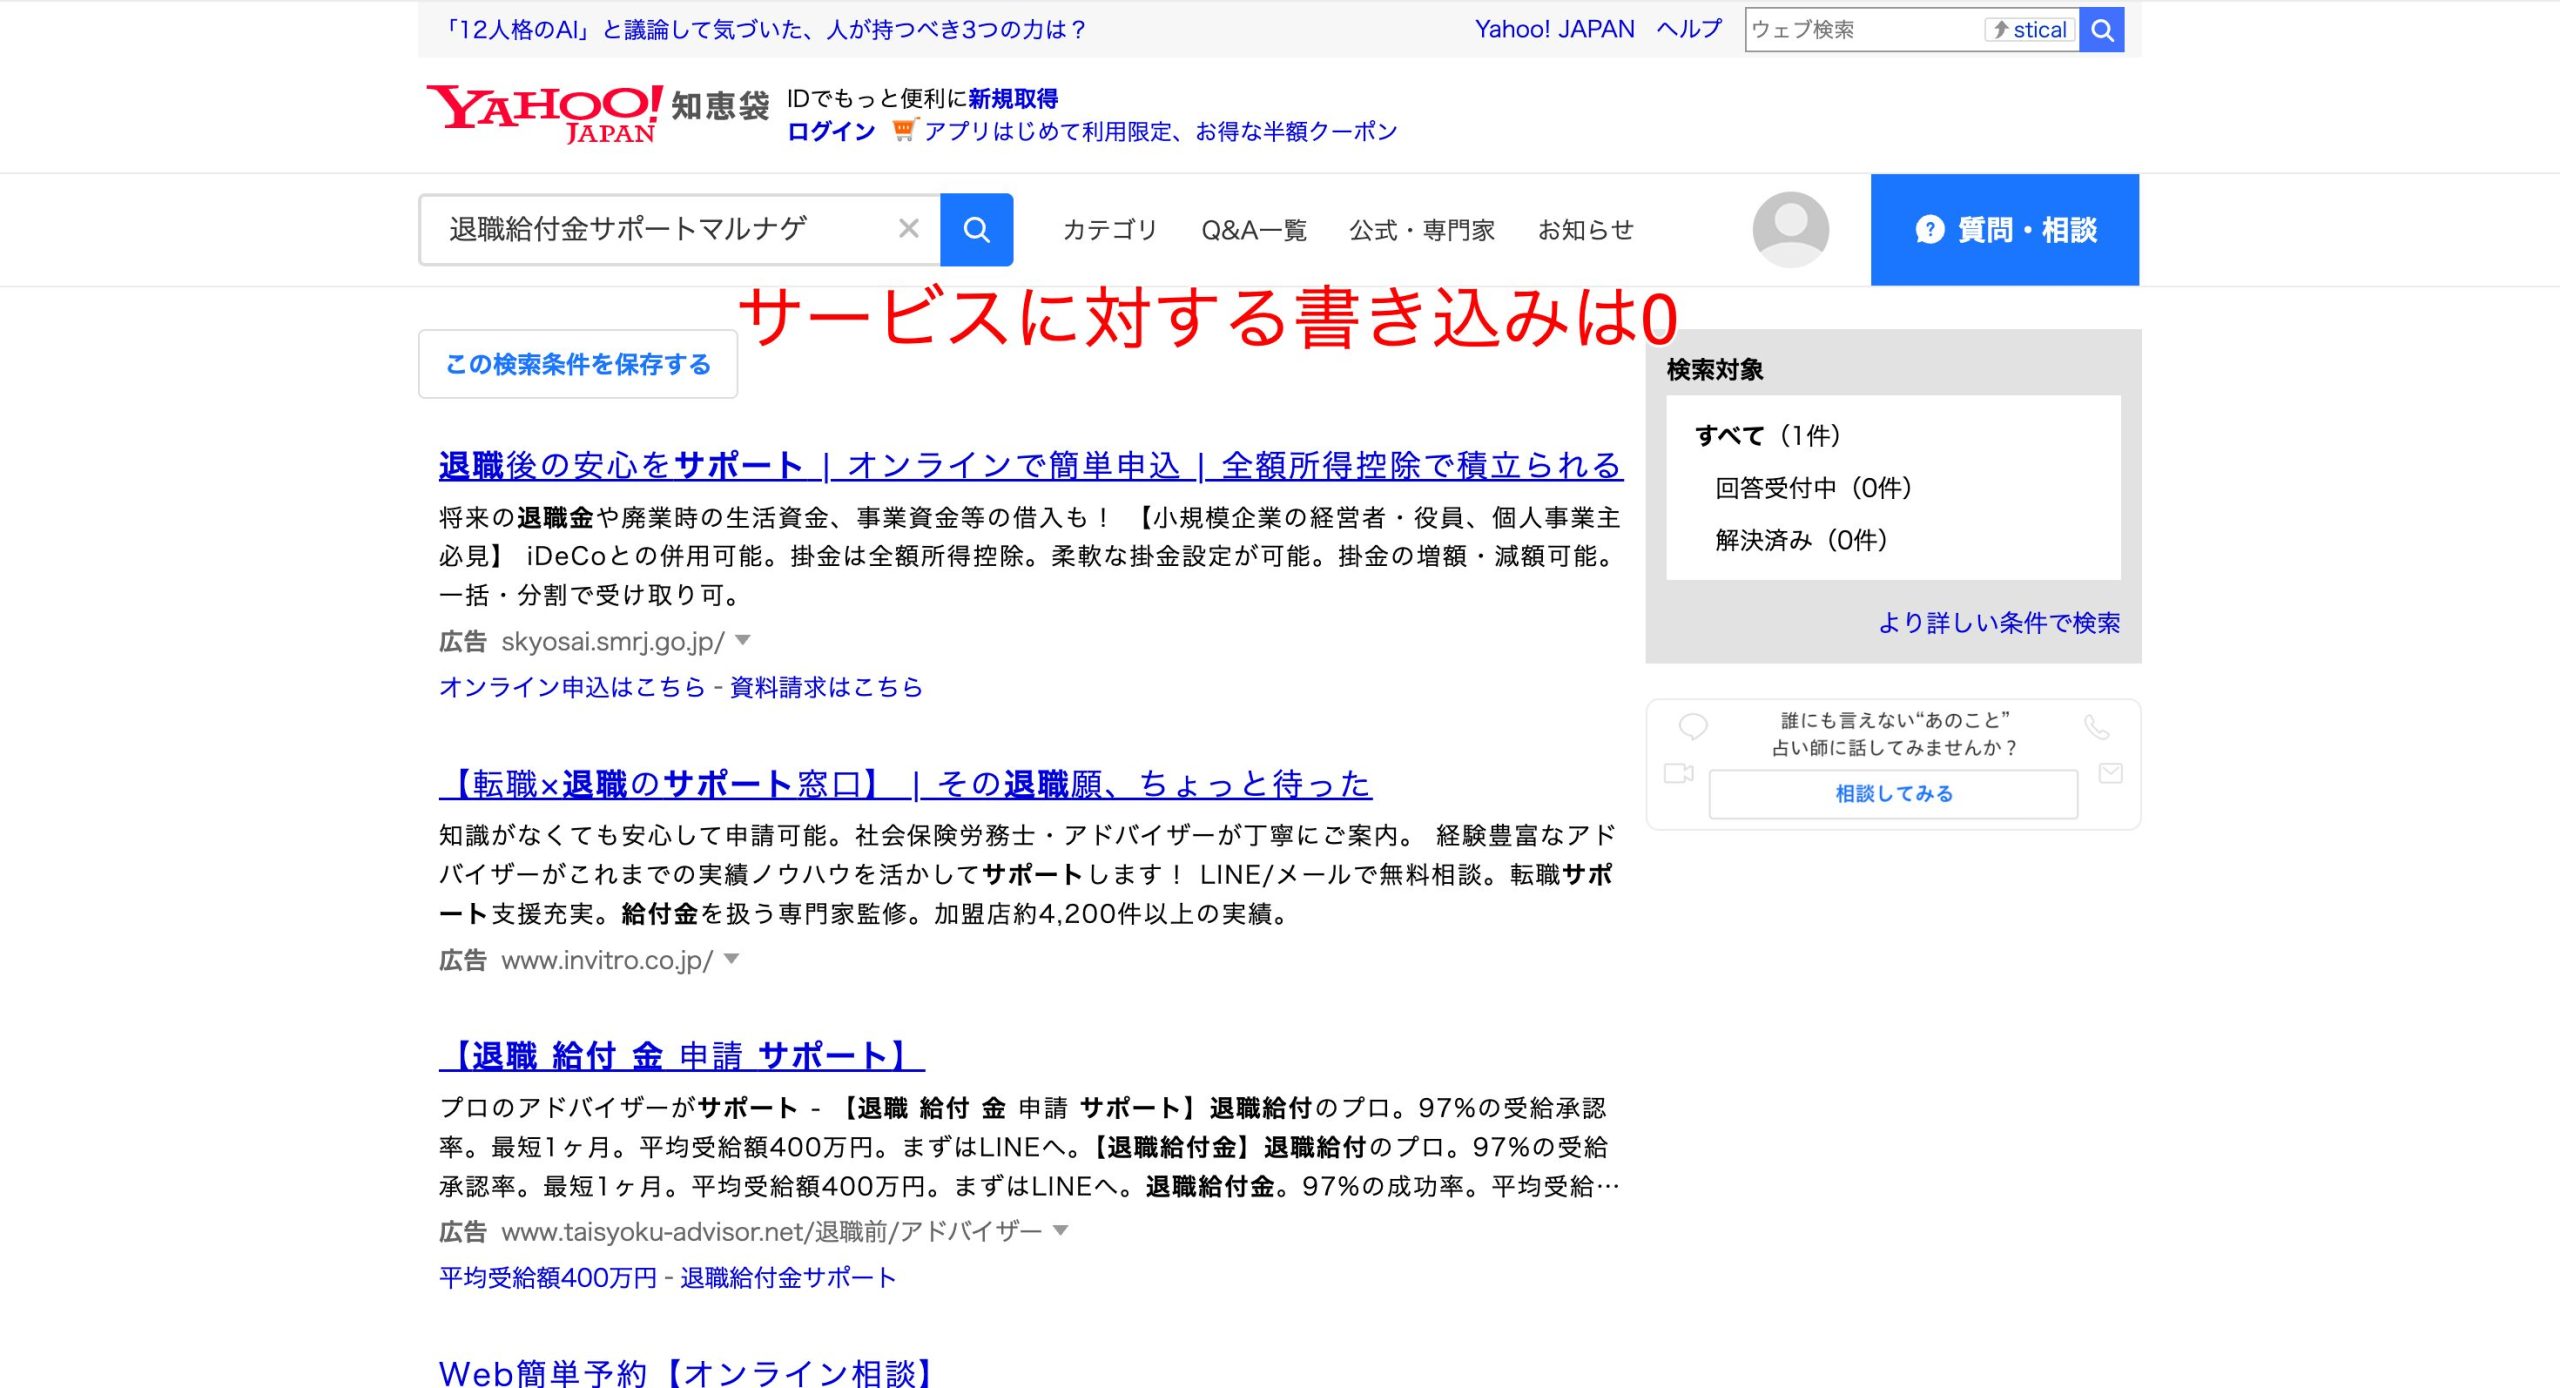Open the より詳しい条件で検索 link

pos(1999,623)
